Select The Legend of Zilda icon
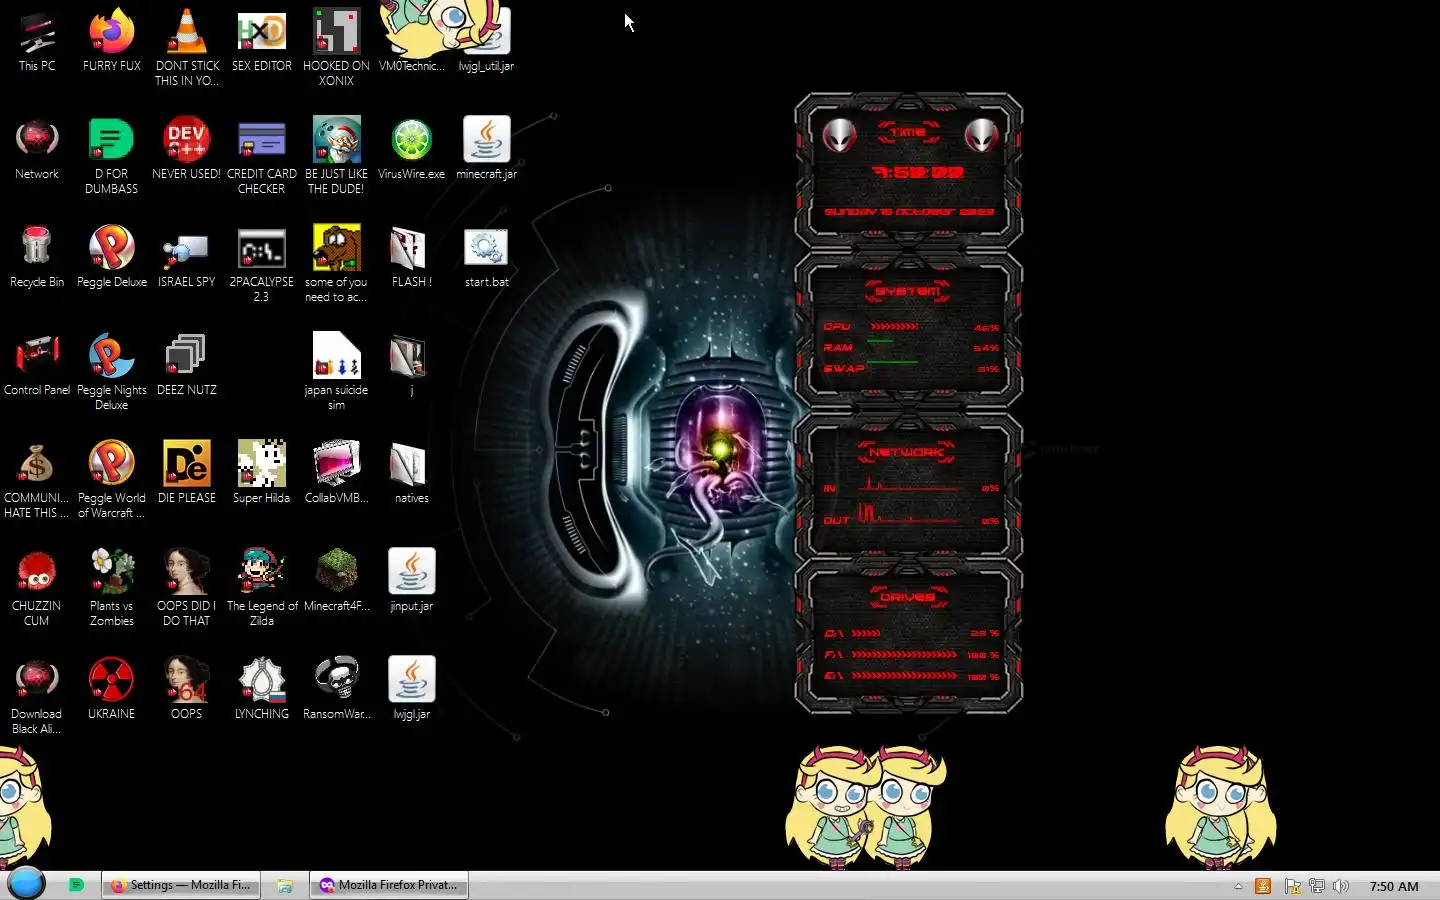This screenshot has width=1440, height=900. point(262,587)
